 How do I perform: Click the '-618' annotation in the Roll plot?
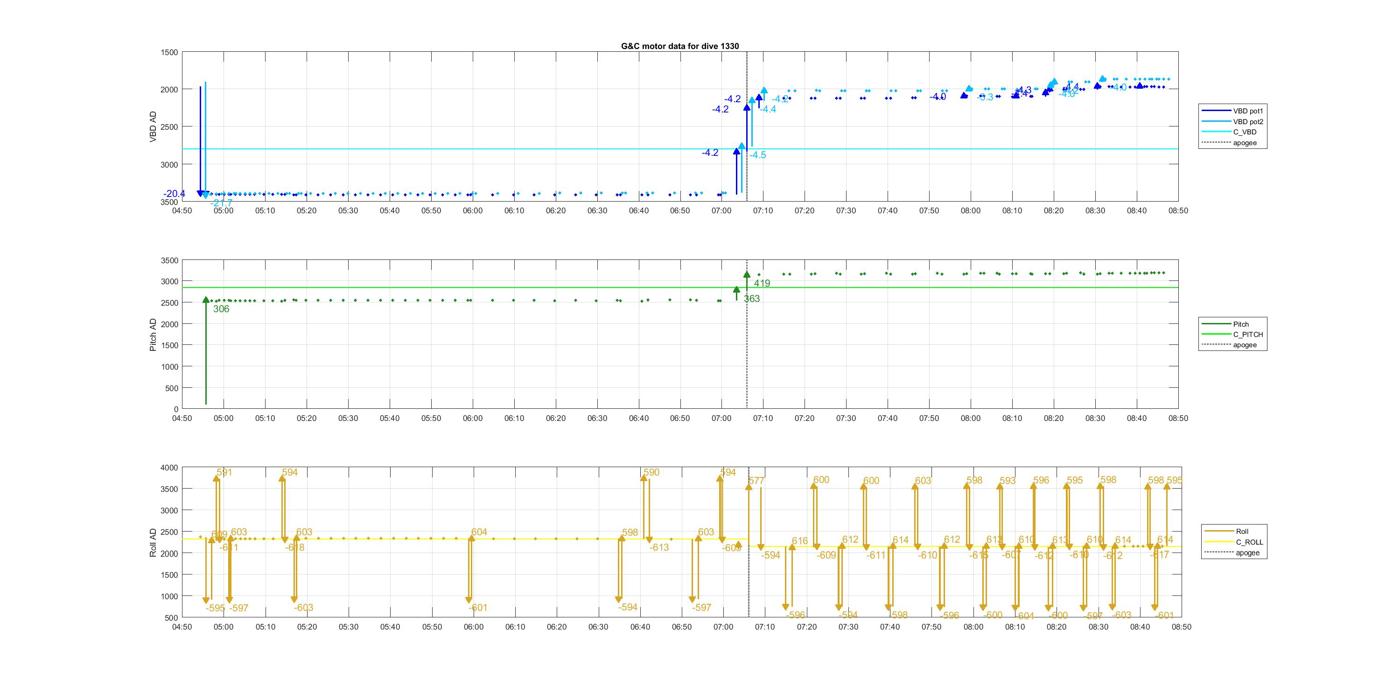coord(295,547)
